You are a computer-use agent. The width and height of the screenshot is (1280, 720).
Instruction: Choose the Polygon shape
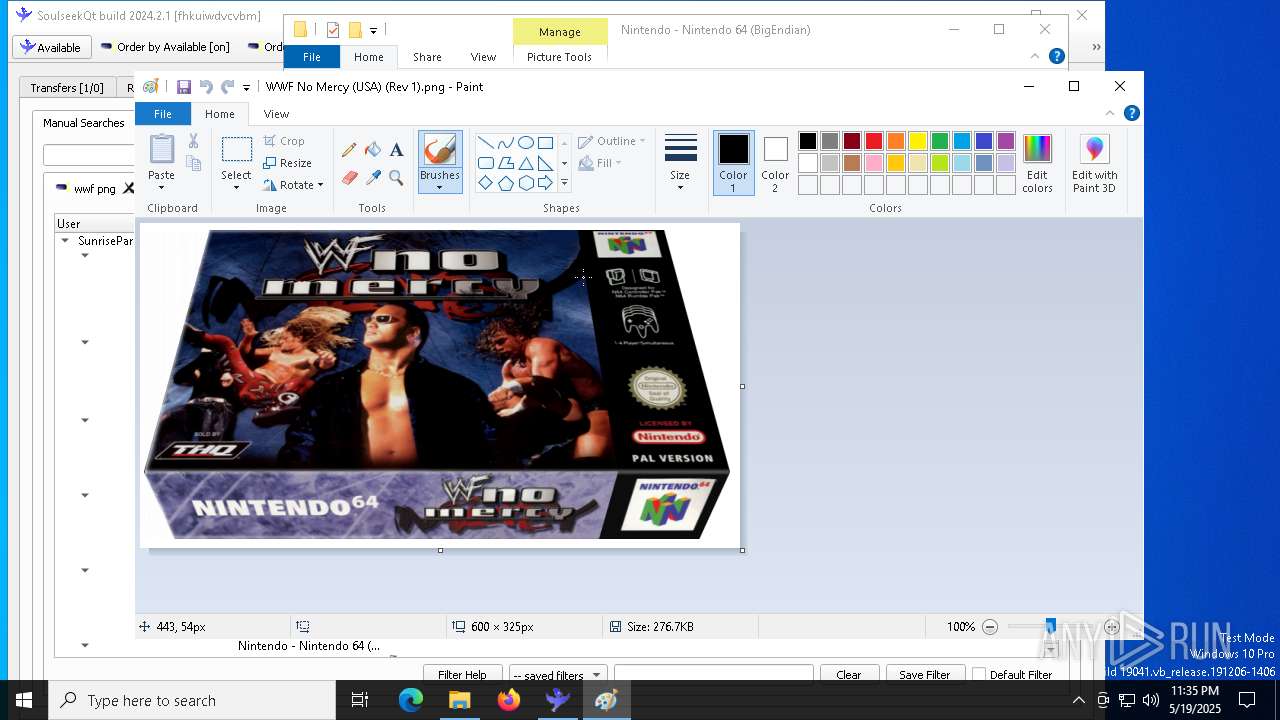pyautogui.click(x=505, y=163)
